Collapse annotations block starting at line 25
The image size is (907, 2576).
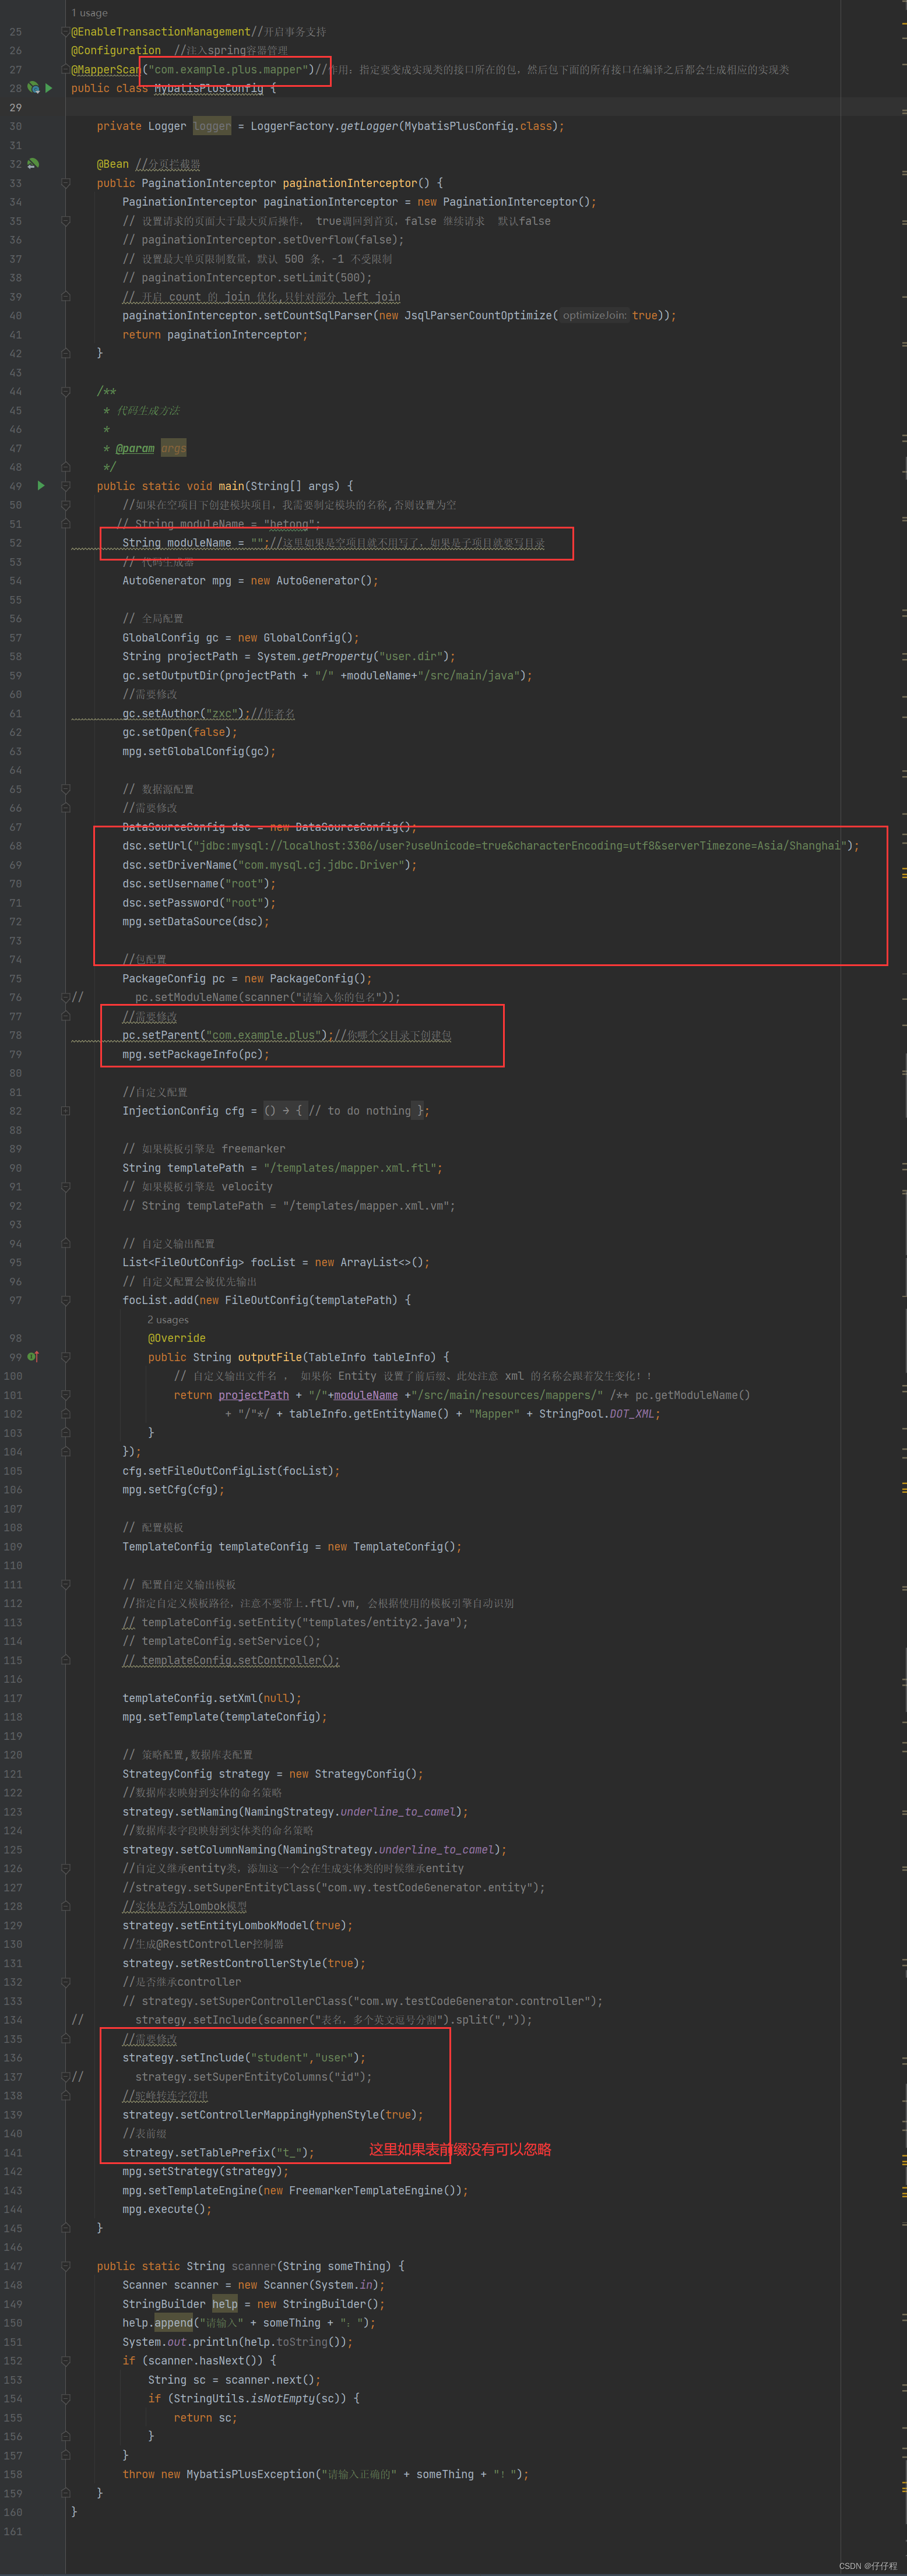(x=65, y=32)
